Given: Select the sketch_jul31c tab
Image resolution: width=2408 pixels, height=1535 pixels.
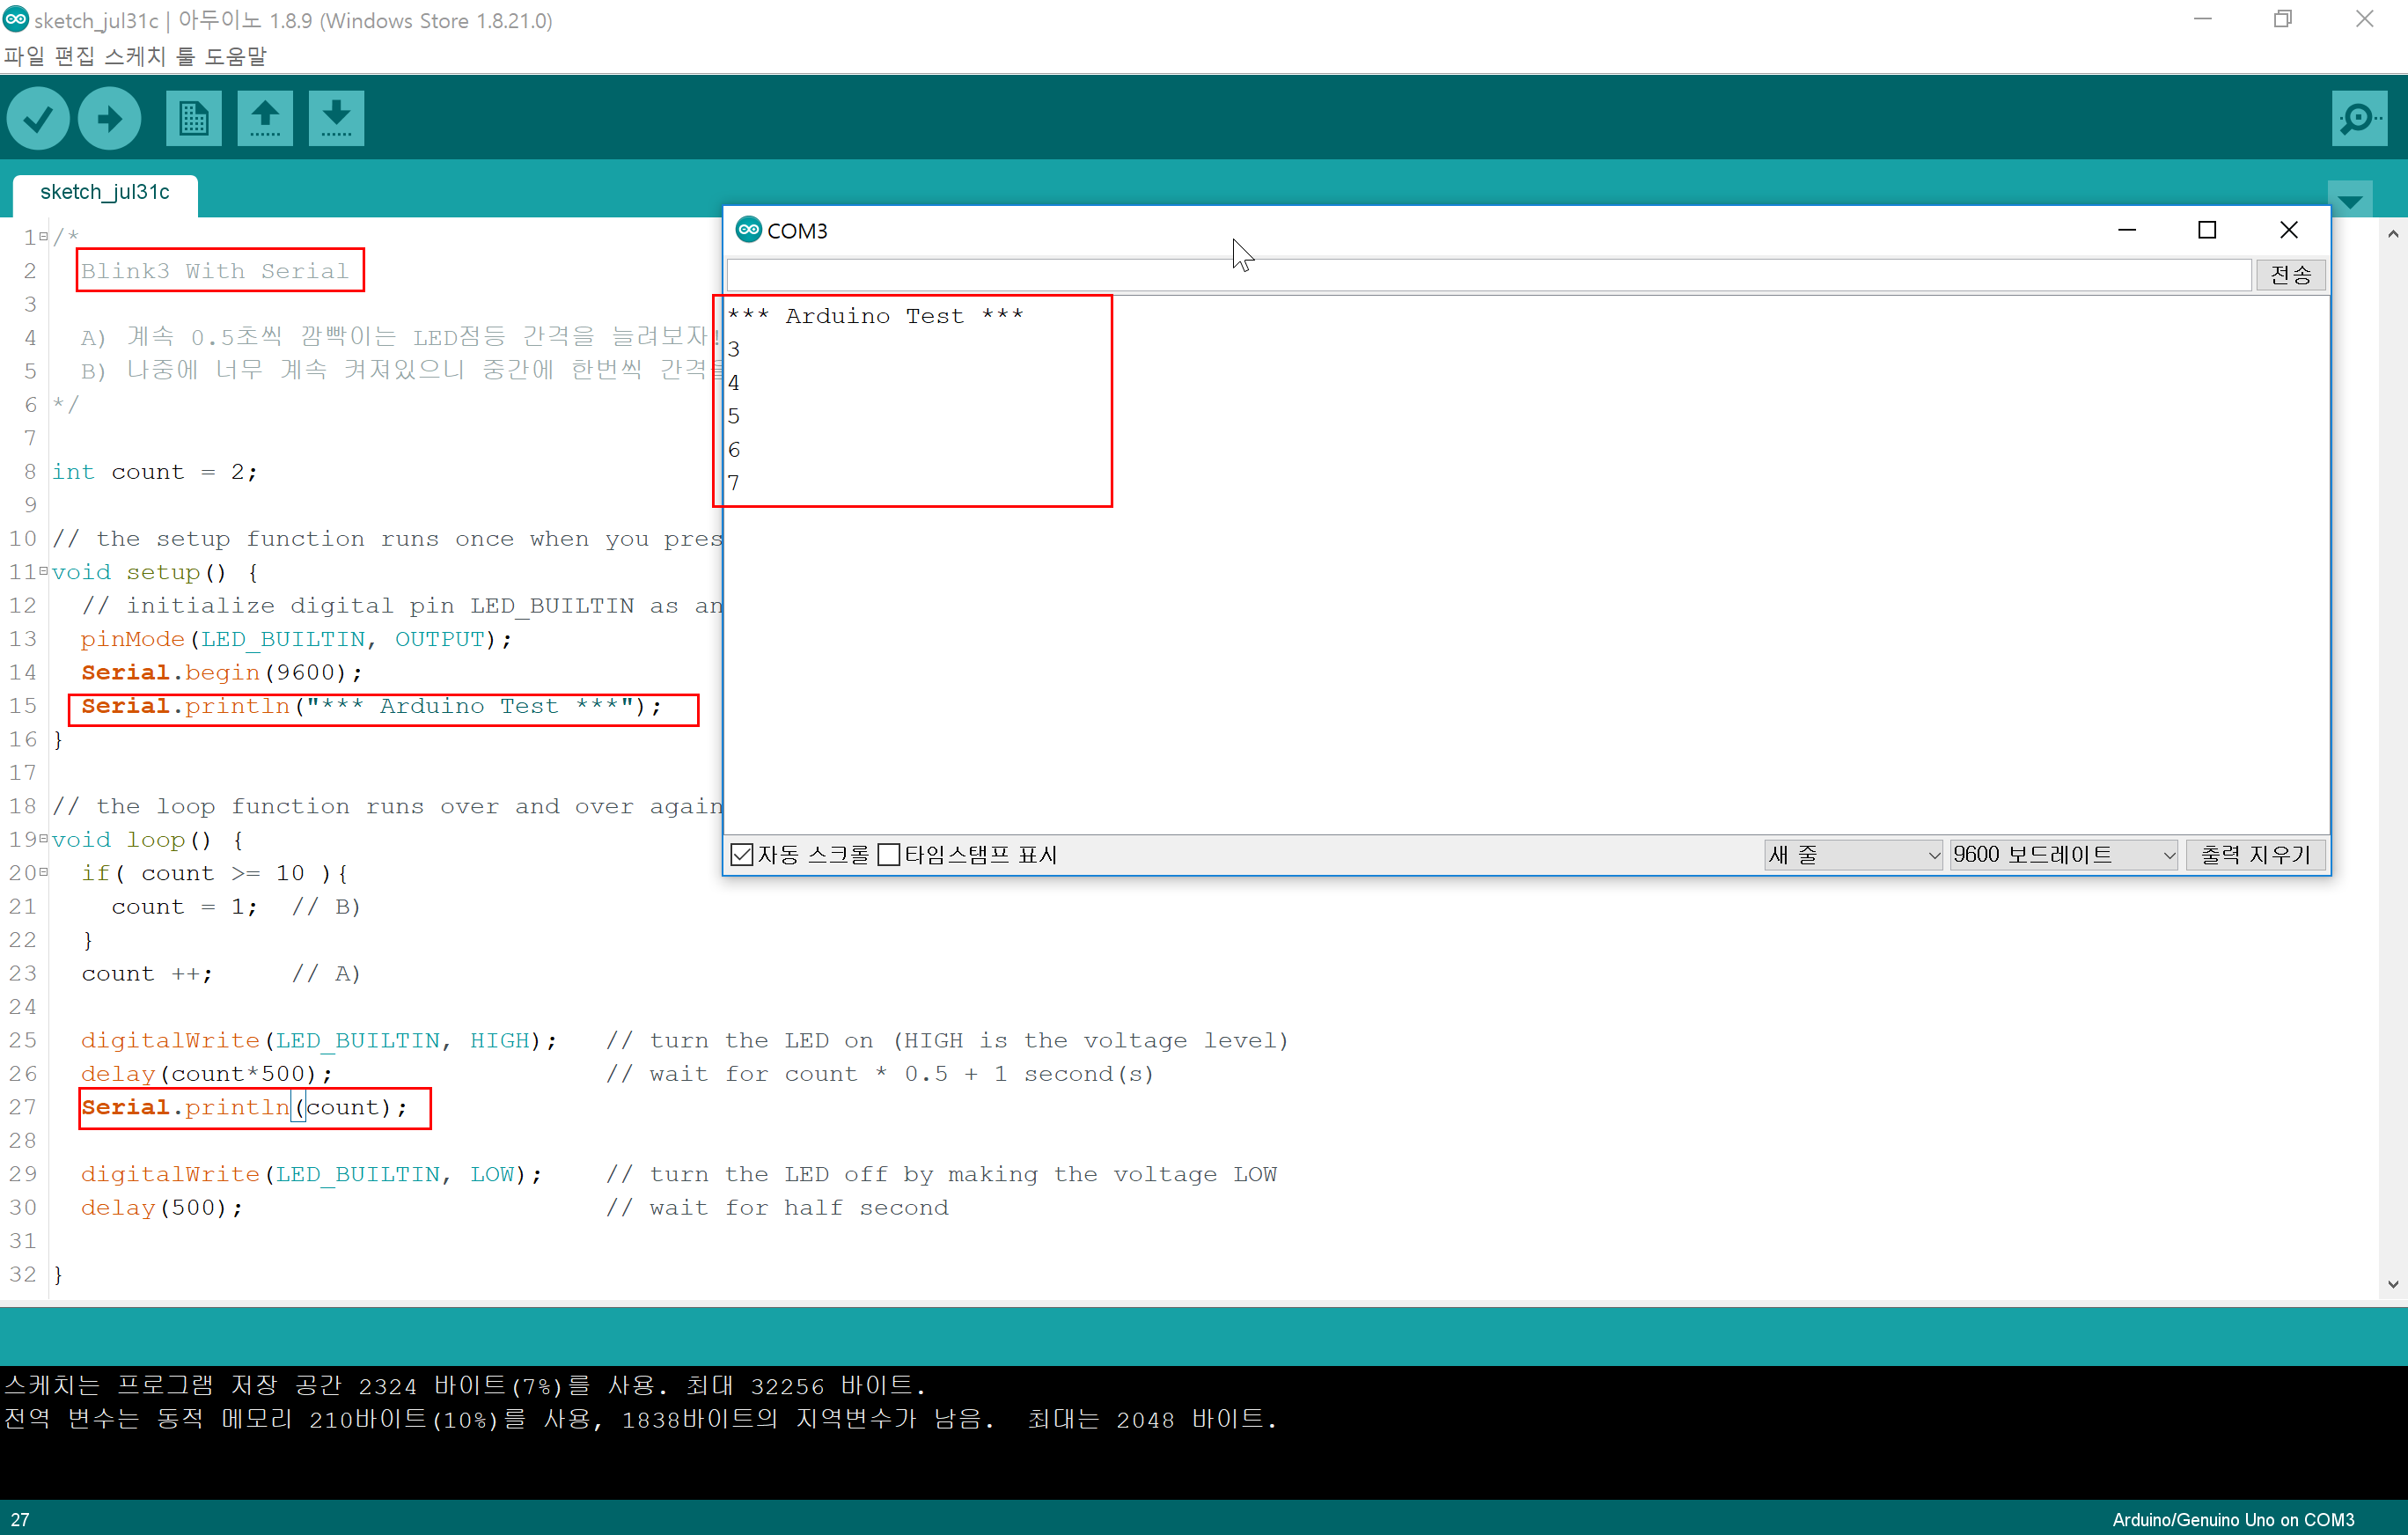Looking at the screenshot, I should tap(105, 192).
